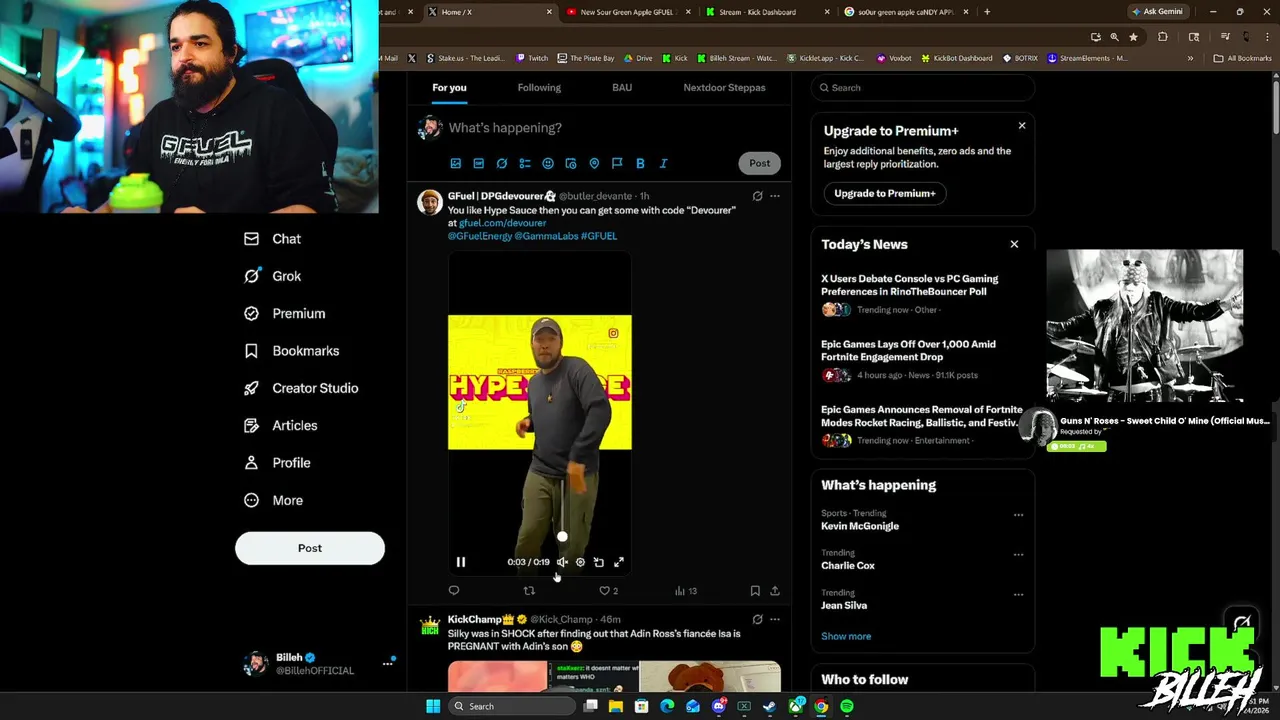1280x720 pixels.
Task: Apply italic formatting in composer
Action: (x=663, y=163)
